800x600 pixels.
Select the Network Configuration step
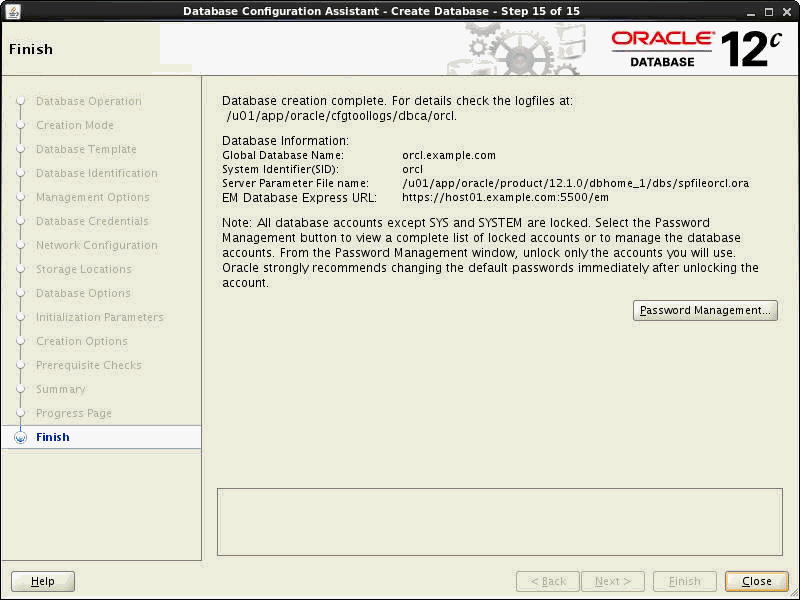[96, 245]
